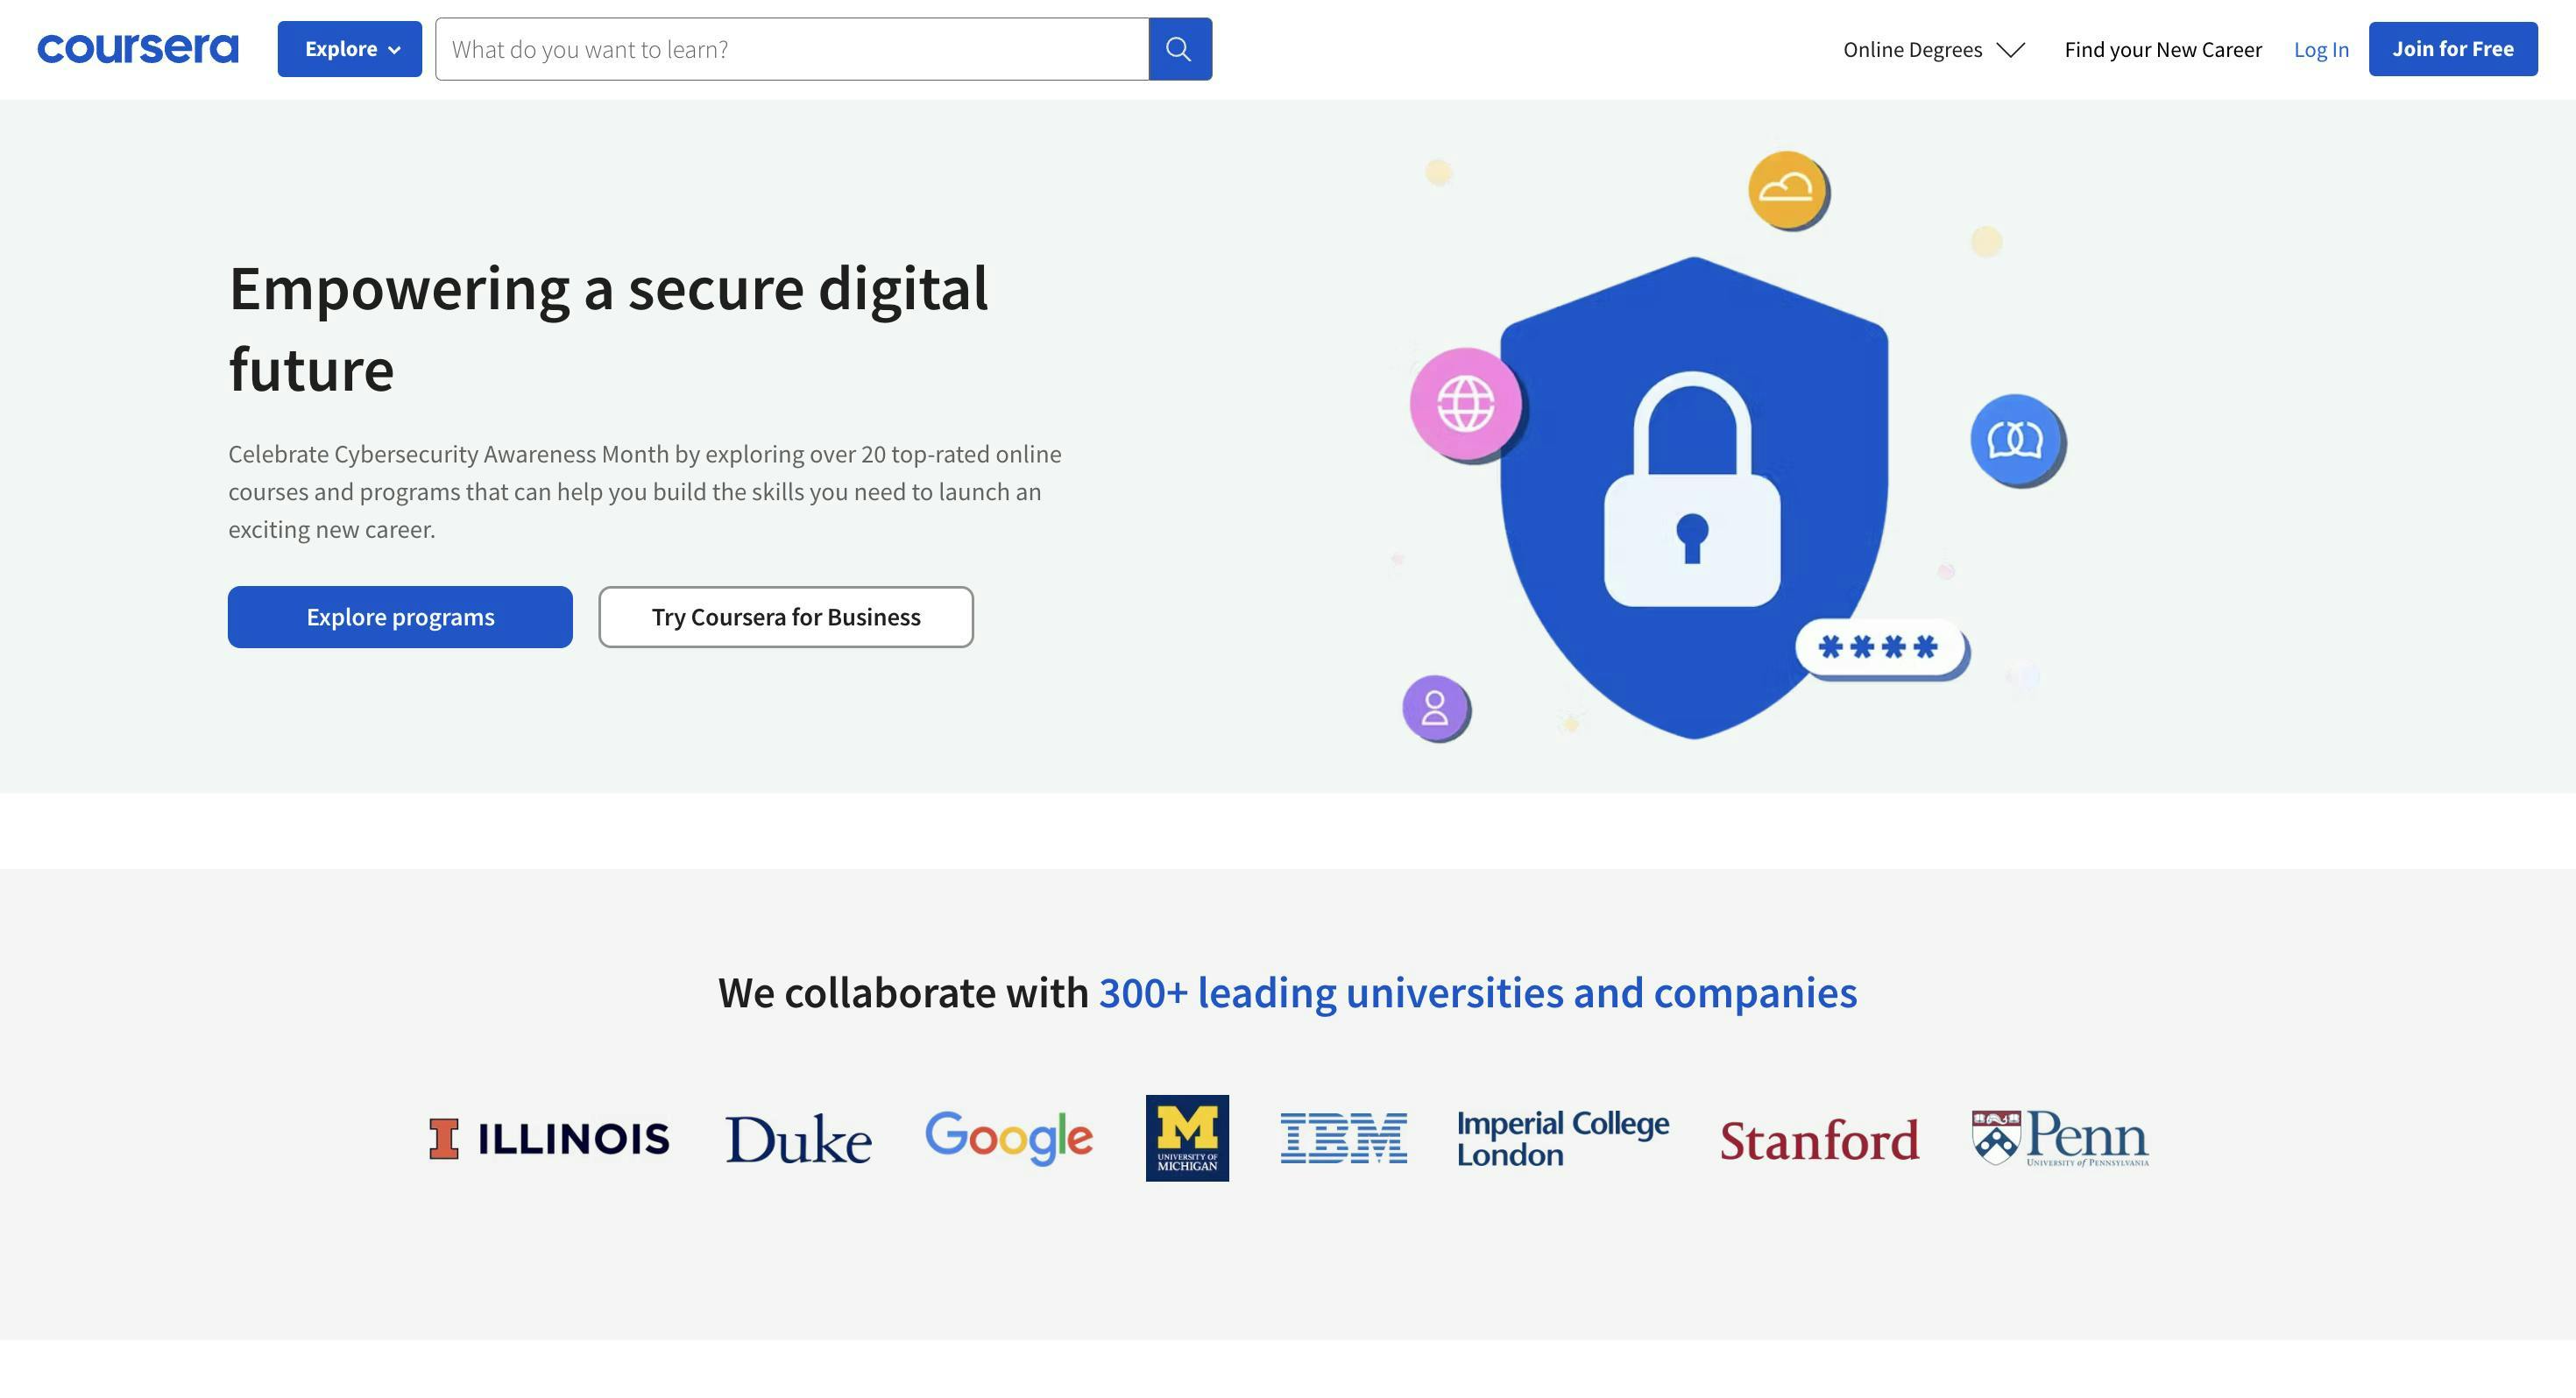Open Try Coursera for Business
This screenshot has width=2576, height=1398.
(x=786, y=617)
